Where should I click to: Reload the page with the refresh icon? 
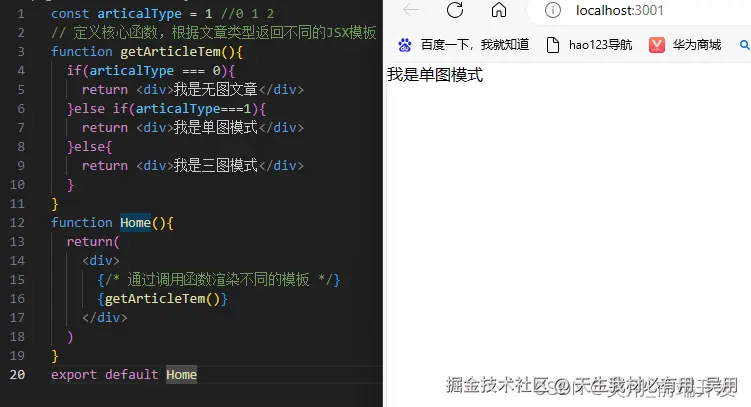pos(455,10)
